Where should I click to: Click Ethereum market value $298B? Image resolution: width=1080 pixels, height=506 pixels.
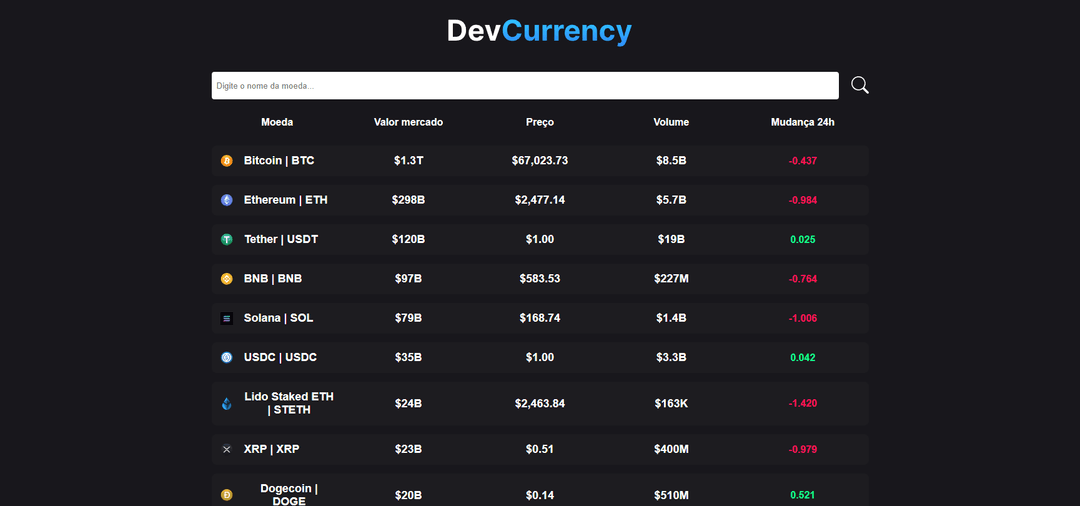408,200
